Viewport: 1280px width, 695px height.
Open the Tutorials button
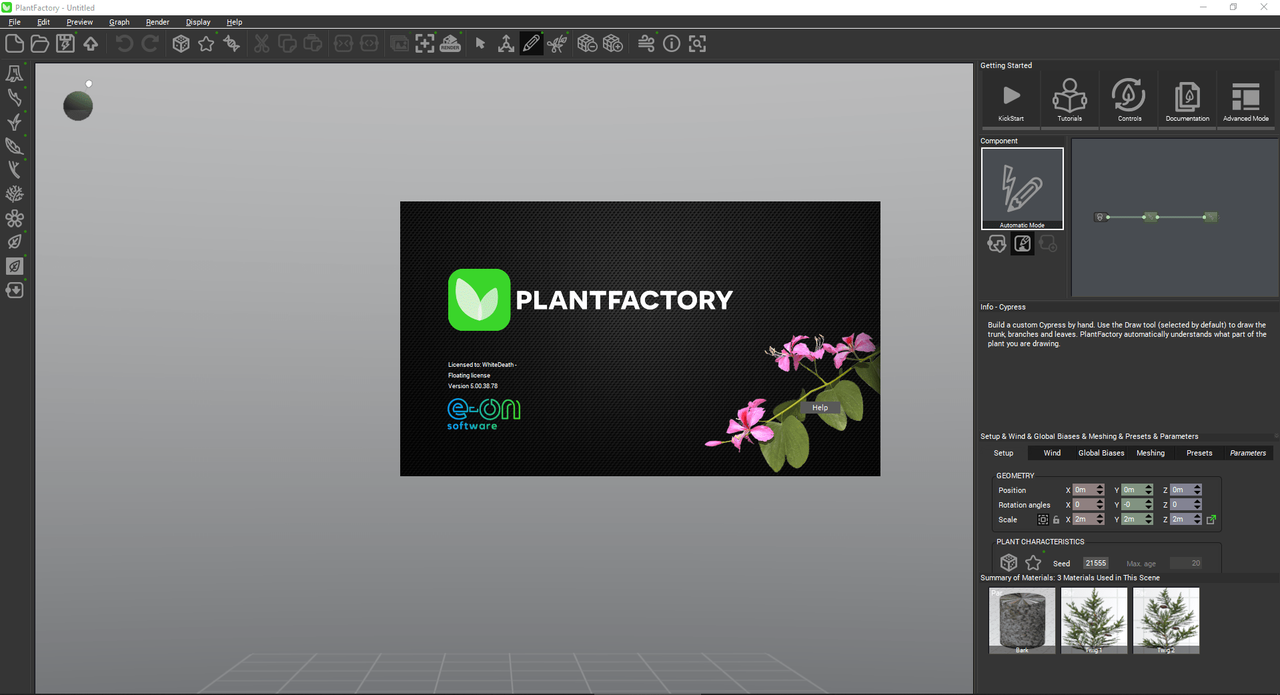click(1070, 99)
